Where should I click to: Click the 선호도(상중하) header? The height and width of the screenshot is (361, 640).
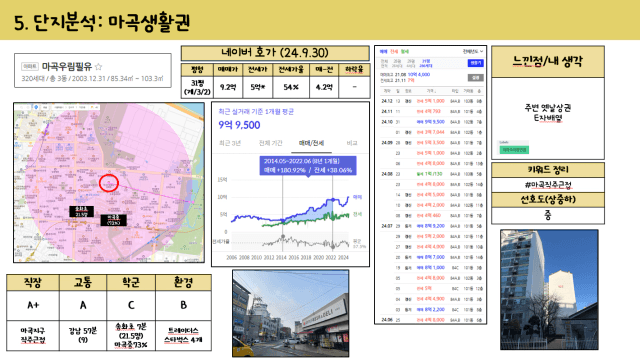(x=548, y=200)
